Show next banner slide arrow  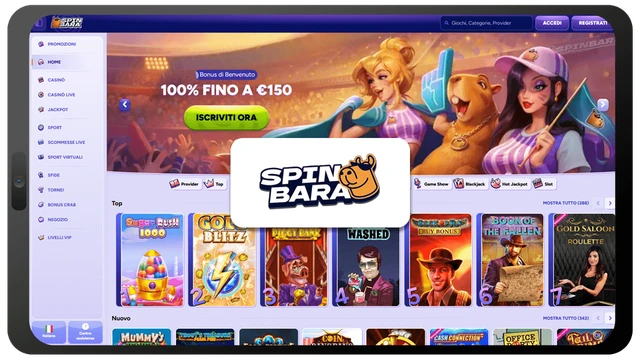pyautogui.click(x=603, y=104)
